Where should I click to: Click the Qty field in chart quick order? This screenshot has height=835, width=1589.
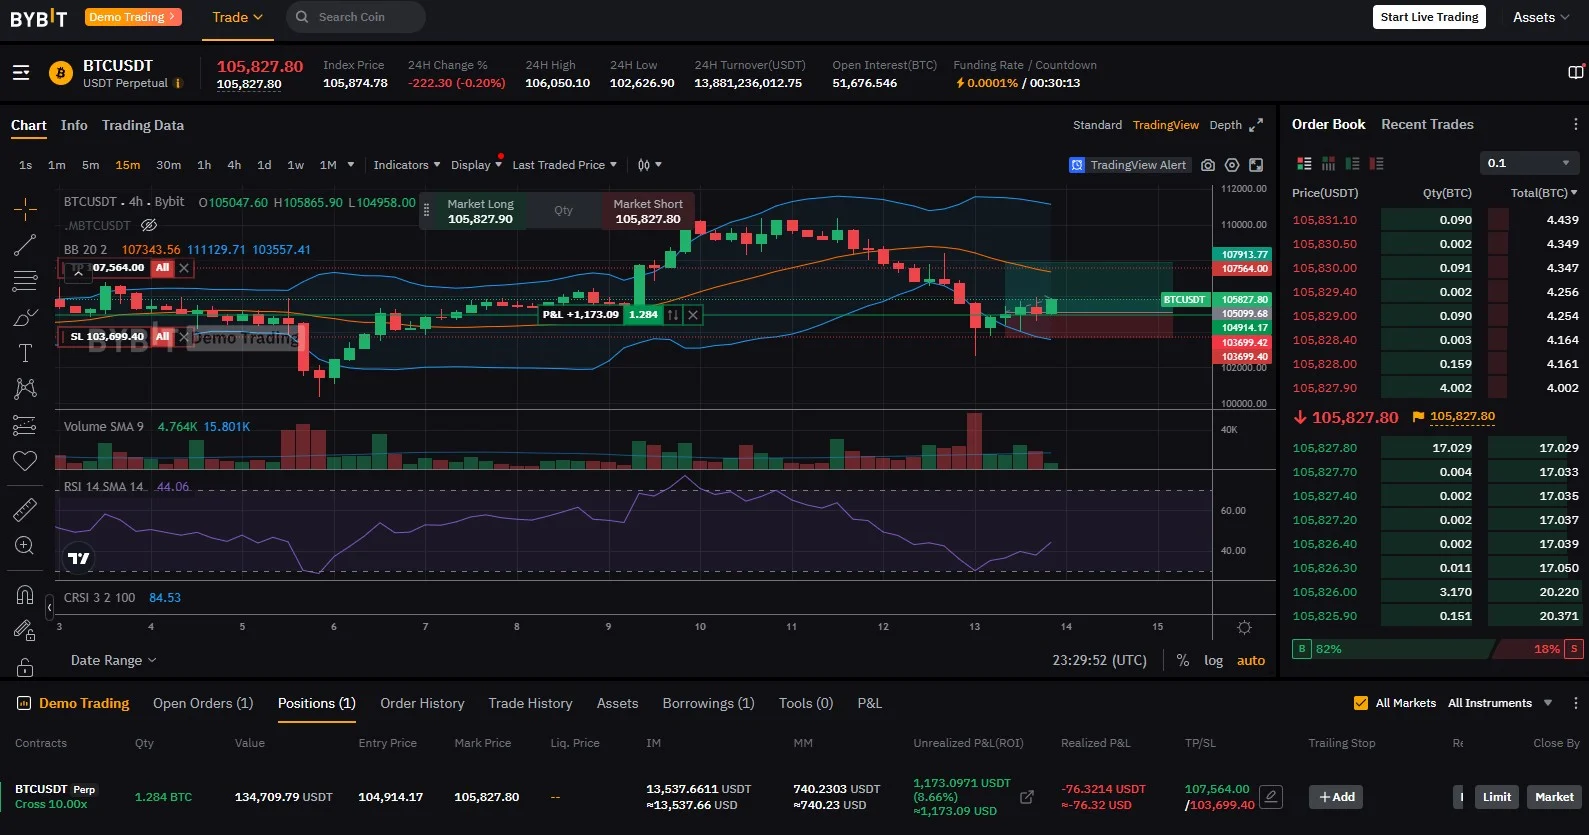[x=564, y=211]
